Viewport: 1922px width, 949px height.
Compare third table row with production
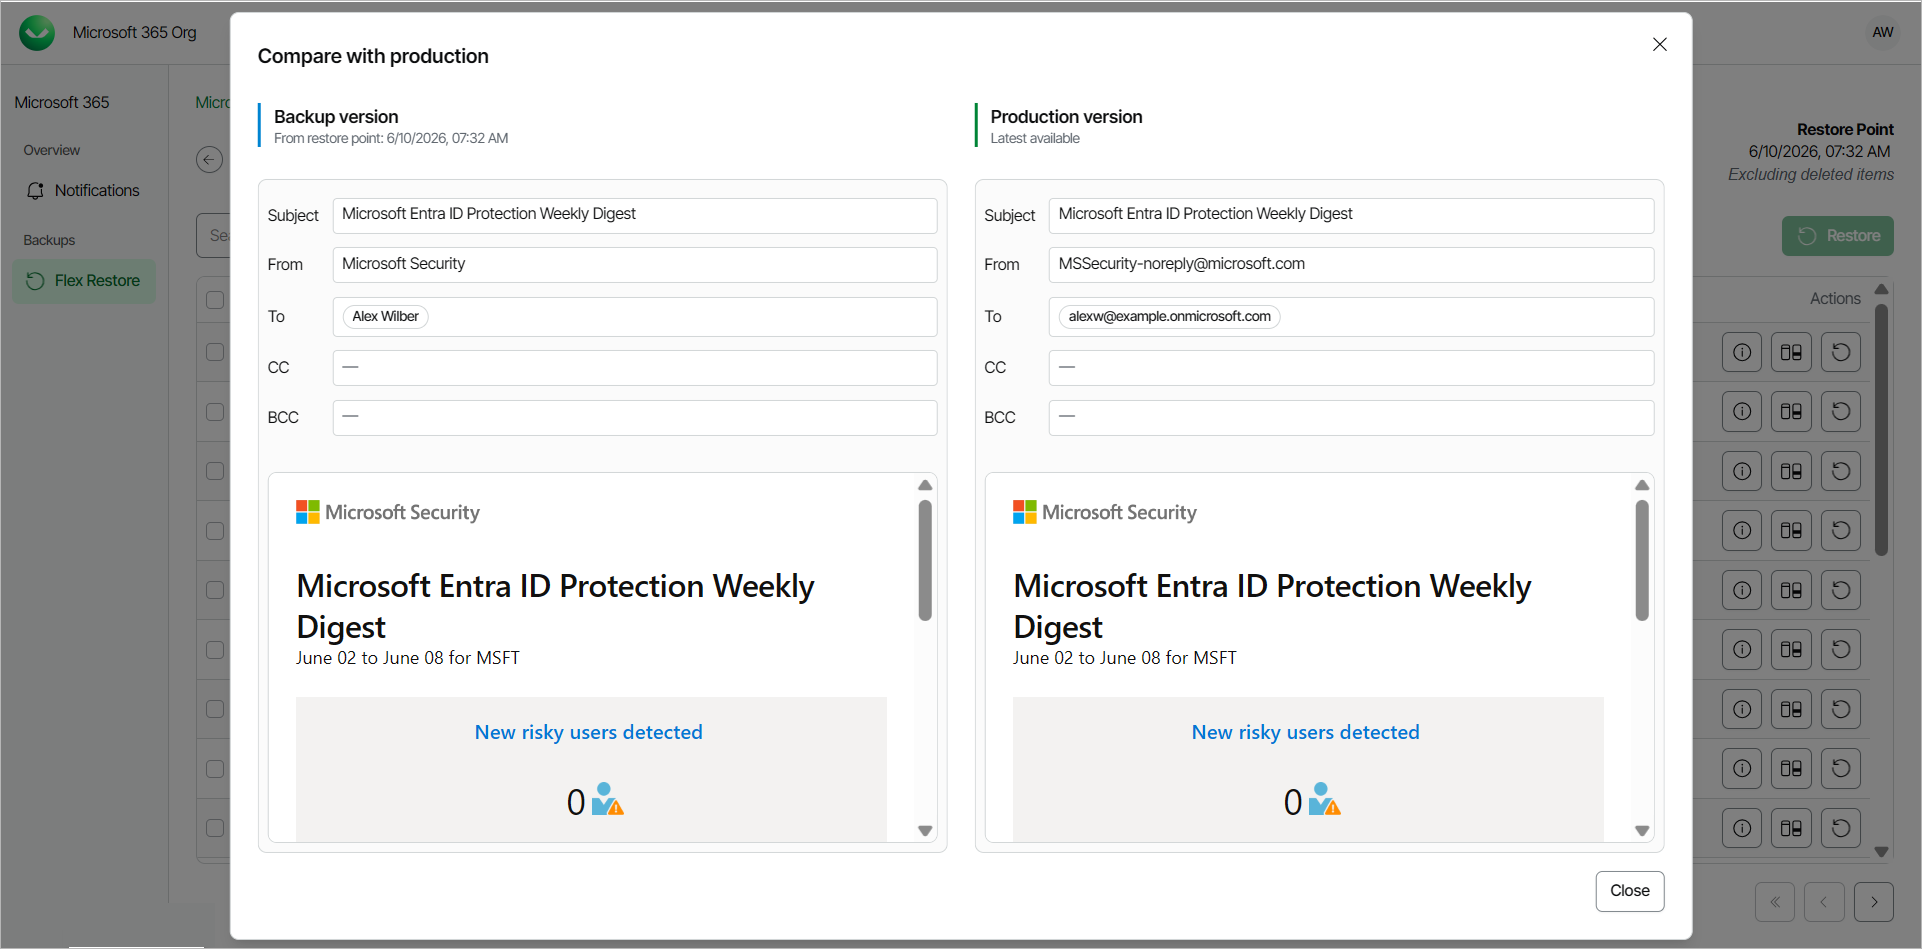1790,471
